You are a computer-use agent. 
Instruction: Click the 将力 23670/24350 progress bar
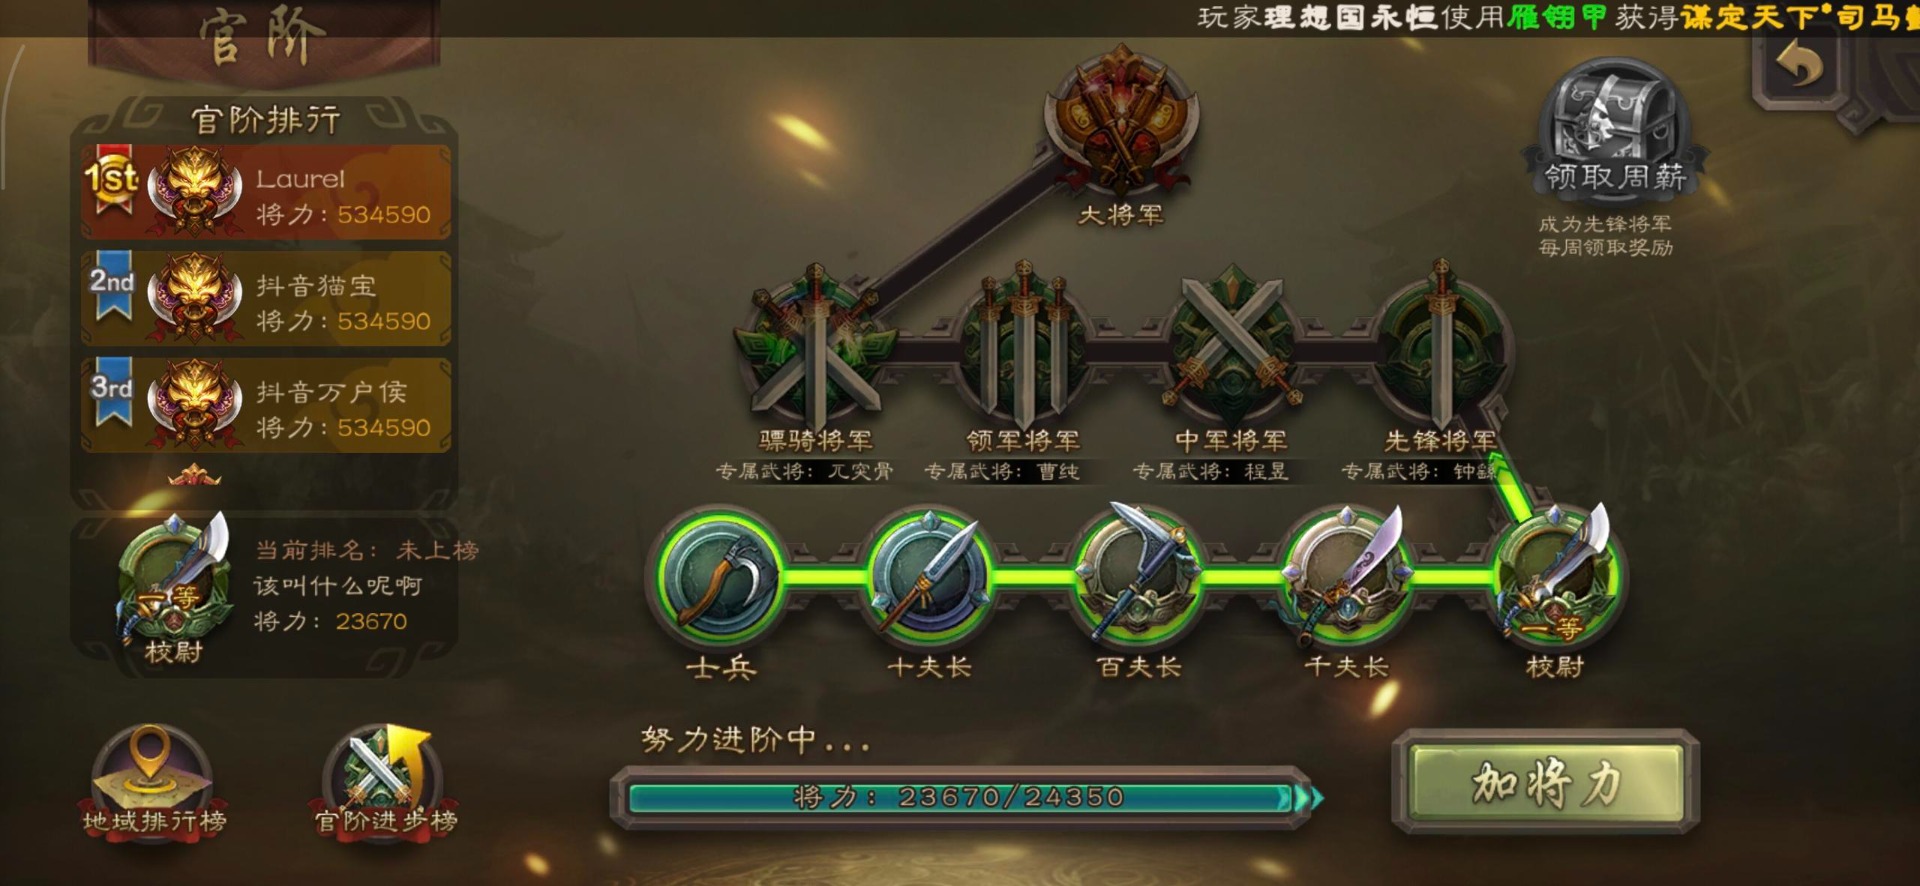[966, 797]
